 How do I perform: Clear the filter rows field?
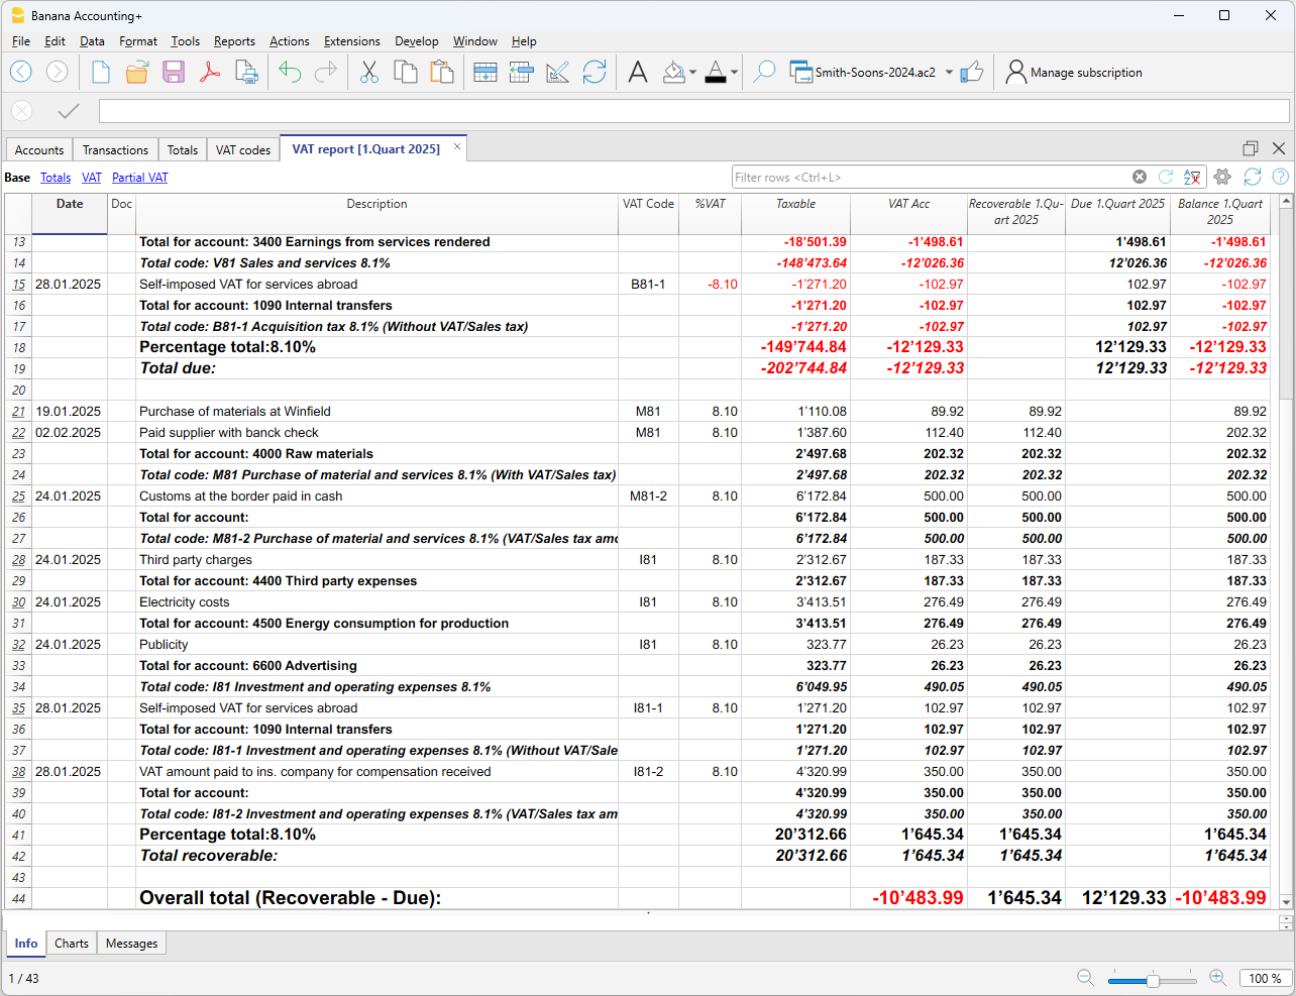tap(1139, 177)
